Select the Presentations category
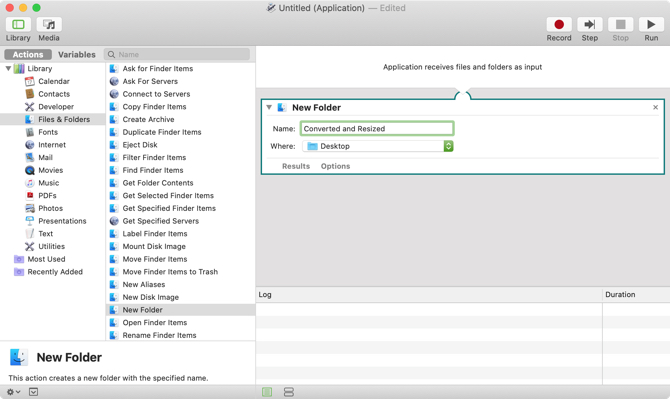 62,221
